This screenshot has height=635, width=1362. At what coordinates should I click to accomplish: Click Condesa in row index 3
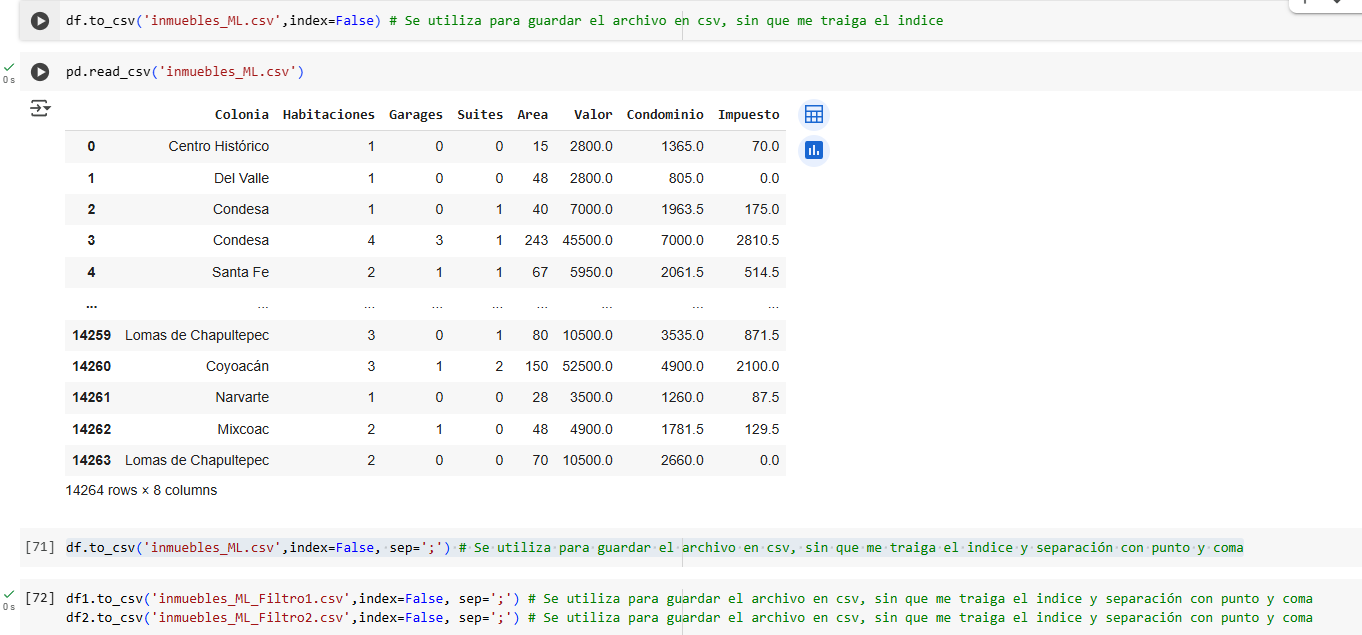[241, 240]
